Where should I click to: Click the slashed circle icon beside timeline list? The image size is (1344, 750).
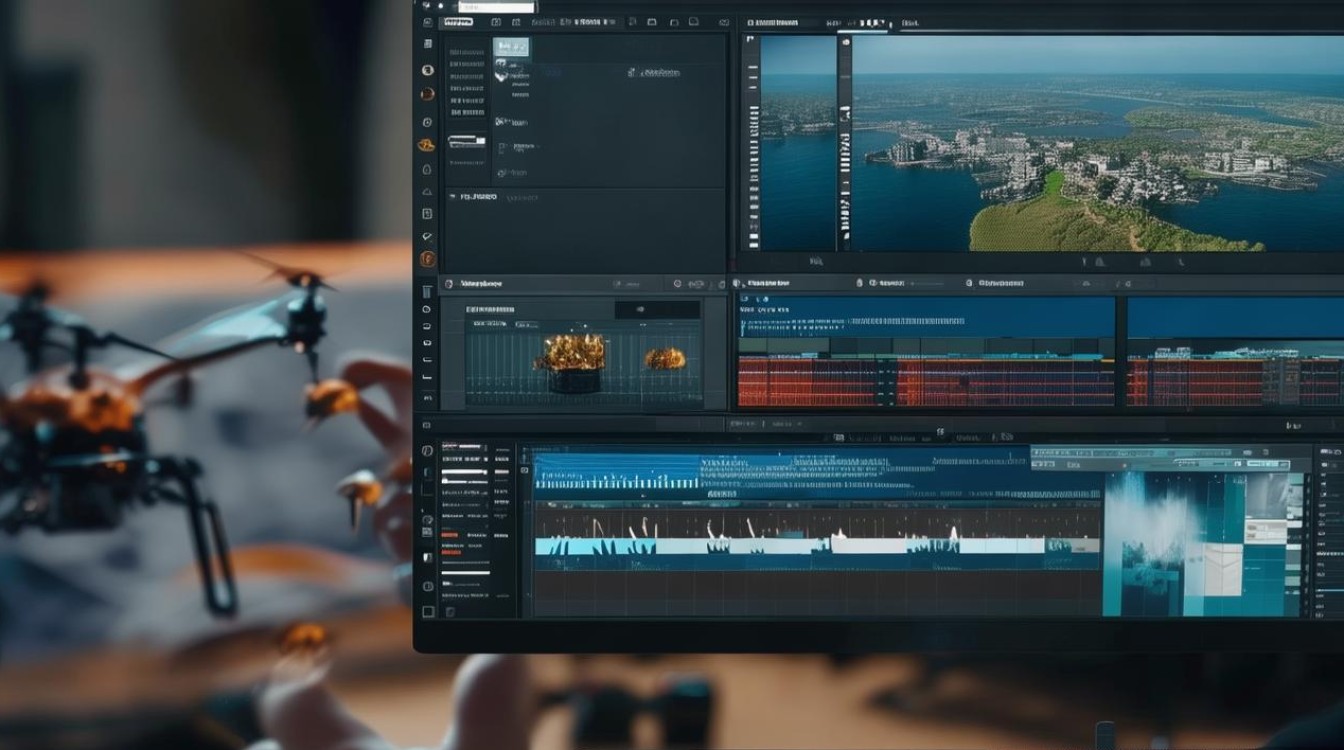pos(427,450)
